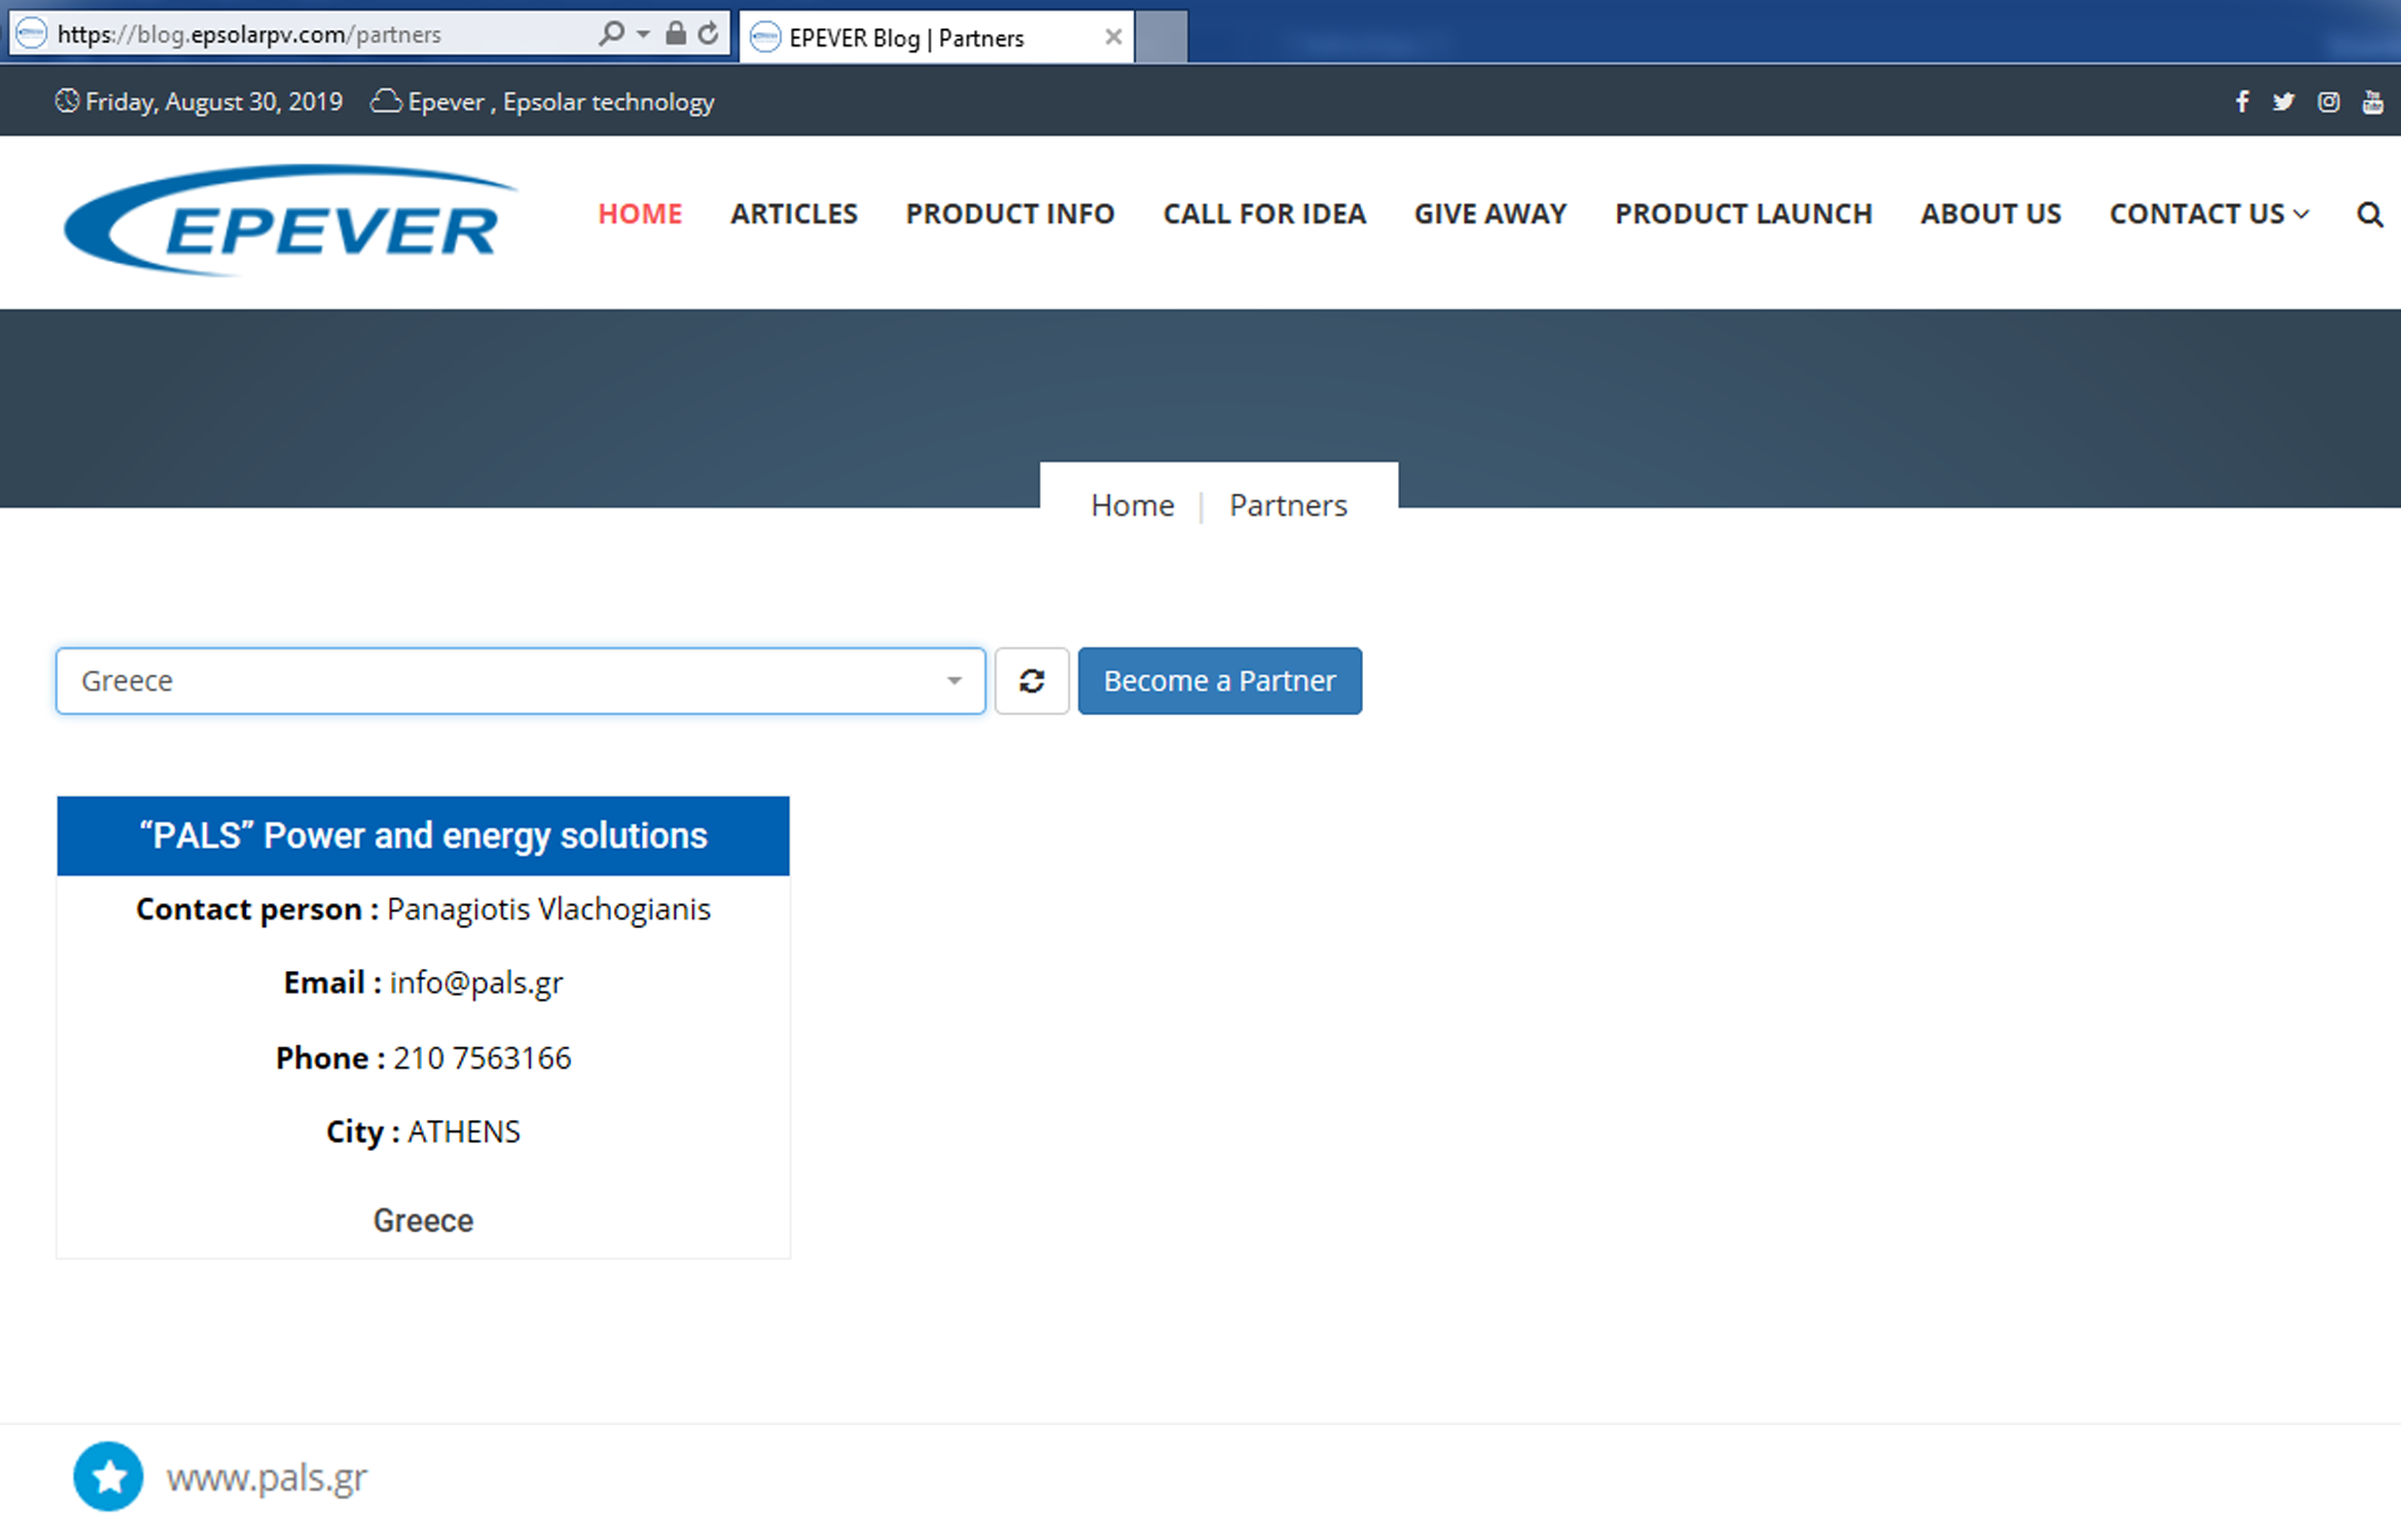This screenshot has height=1540, width=2401.
Task: Click the blue star badge icon
Action: (x=108, y=1476)
